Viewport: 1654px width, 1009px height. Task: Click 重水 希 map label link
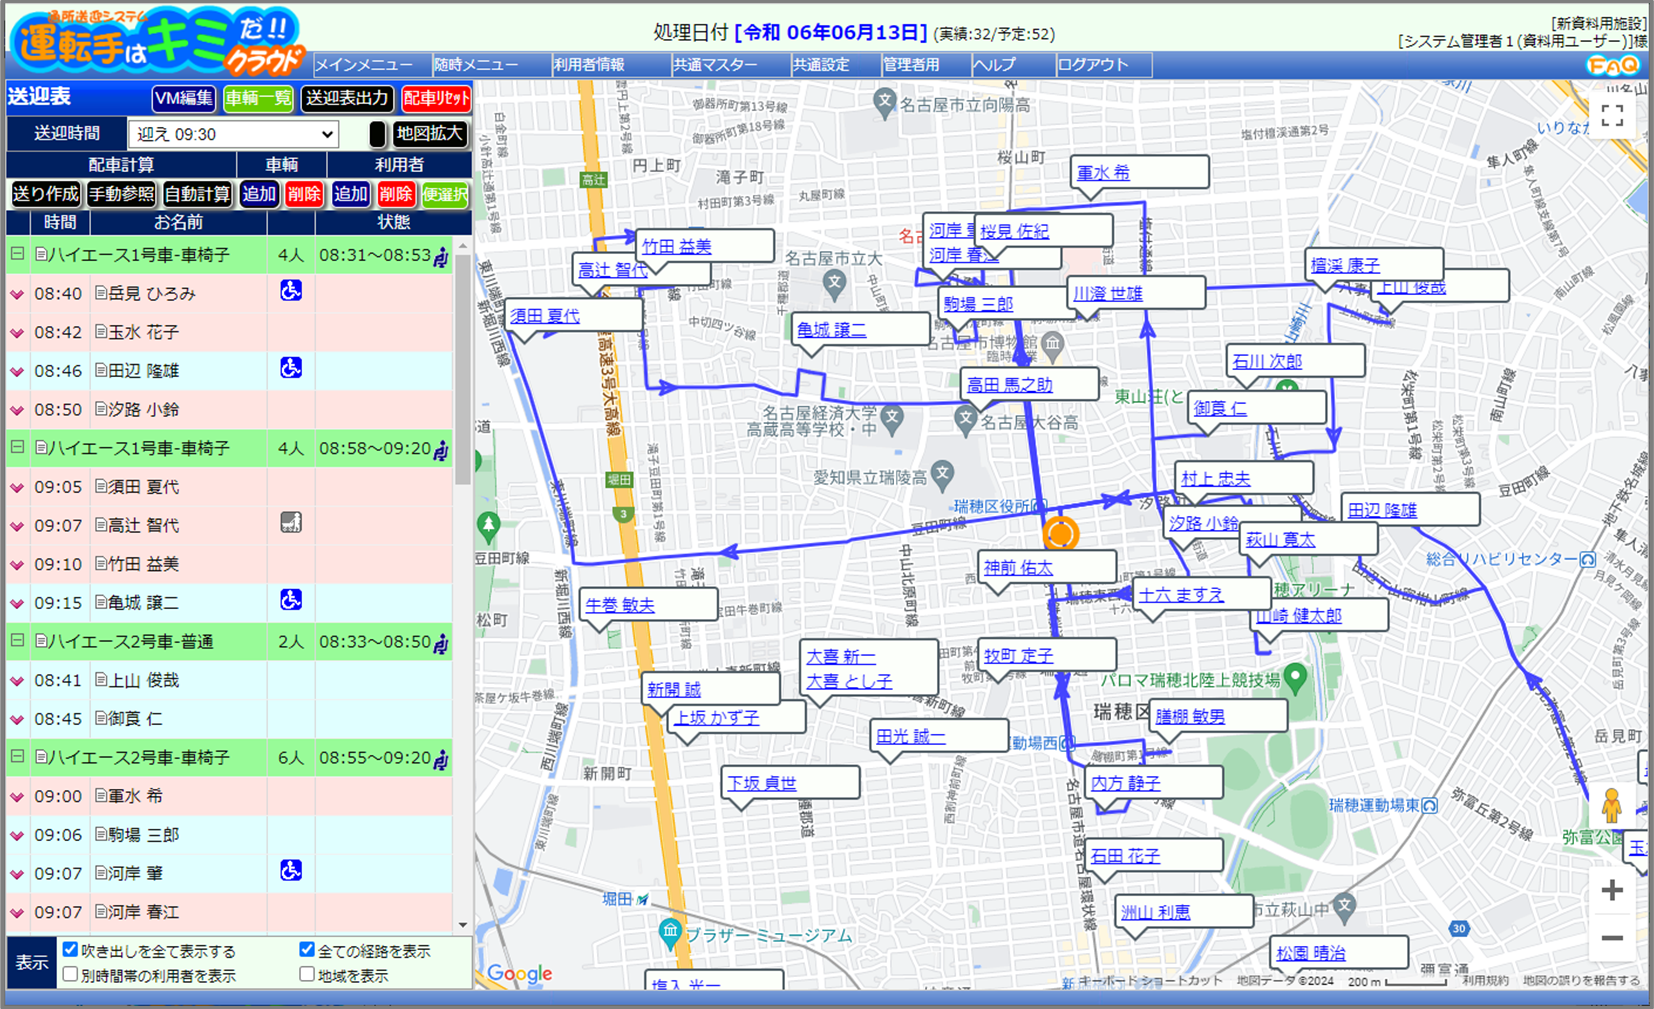(x=1102, y=172)
